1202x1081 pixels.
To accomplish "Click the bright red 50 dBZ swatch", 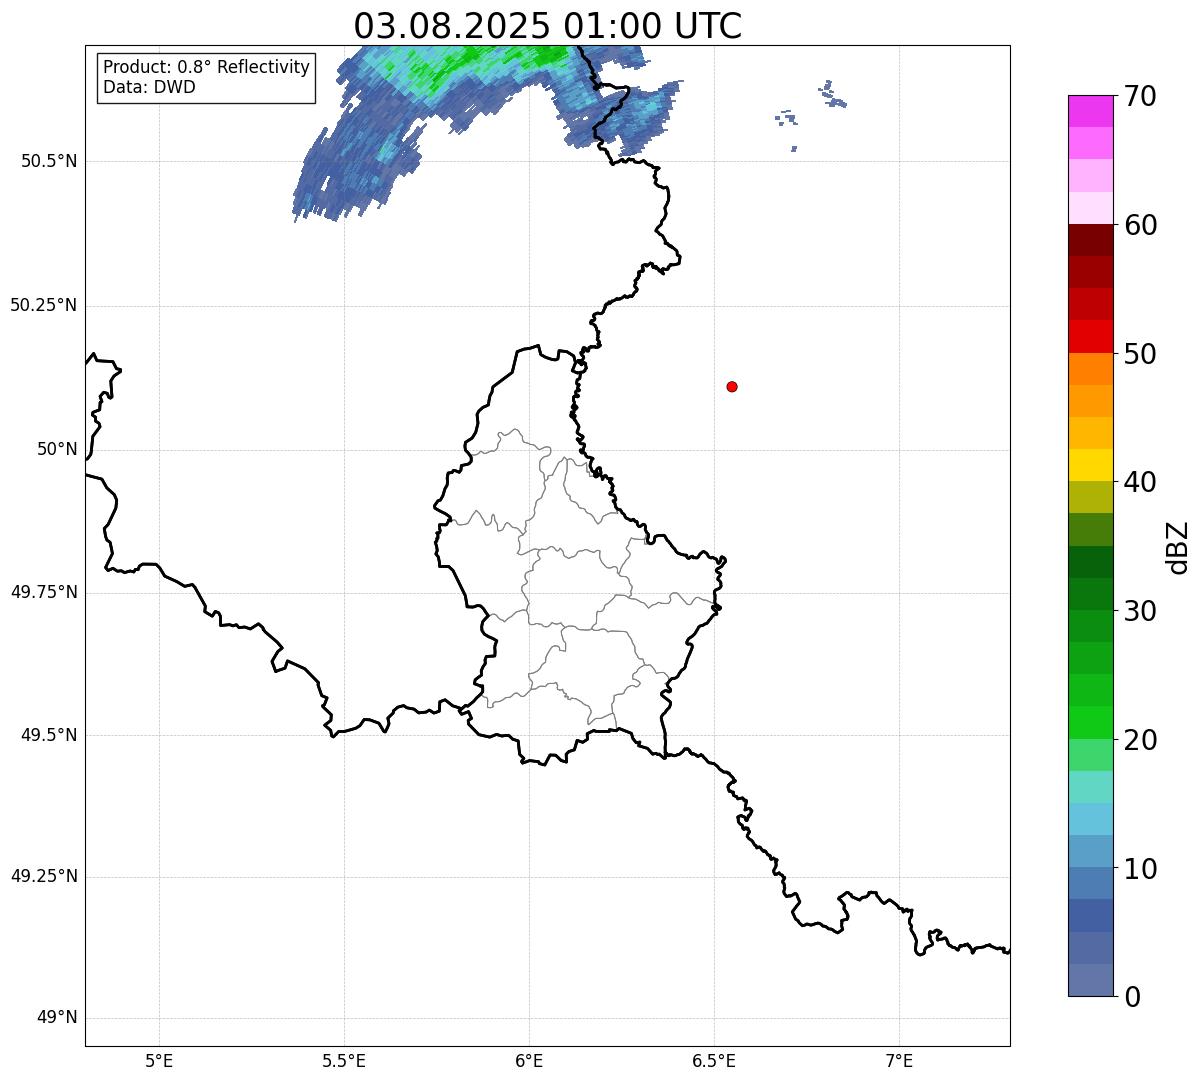I will click(1090, 337).
